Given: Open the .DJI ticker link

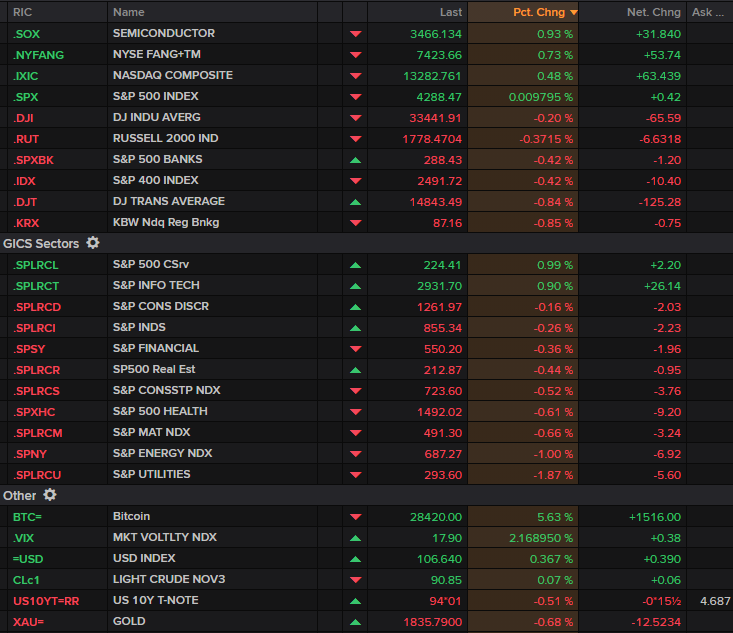Looking at the screenshot, I should (x=23, y=118).
